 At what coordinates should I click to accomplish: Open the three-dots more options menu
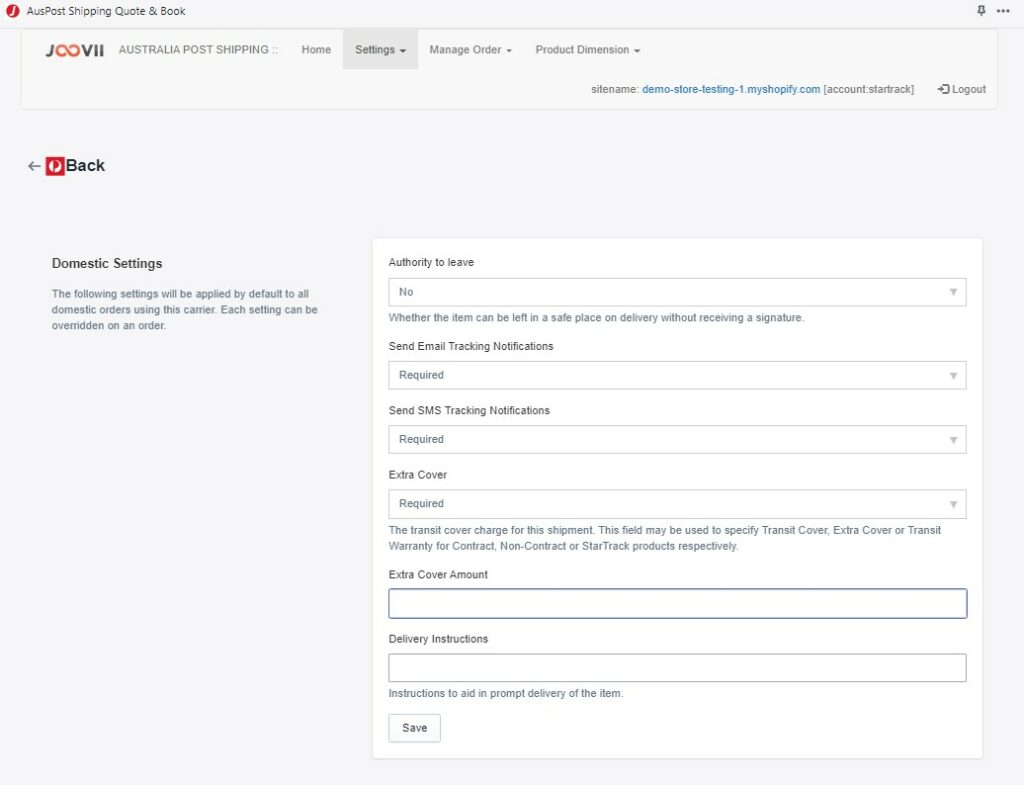pos(1003,10)
